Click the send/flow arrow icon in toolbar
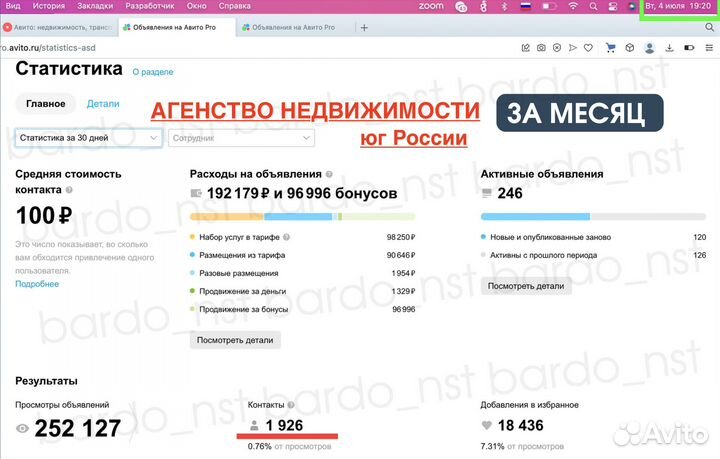 [573, 48]
